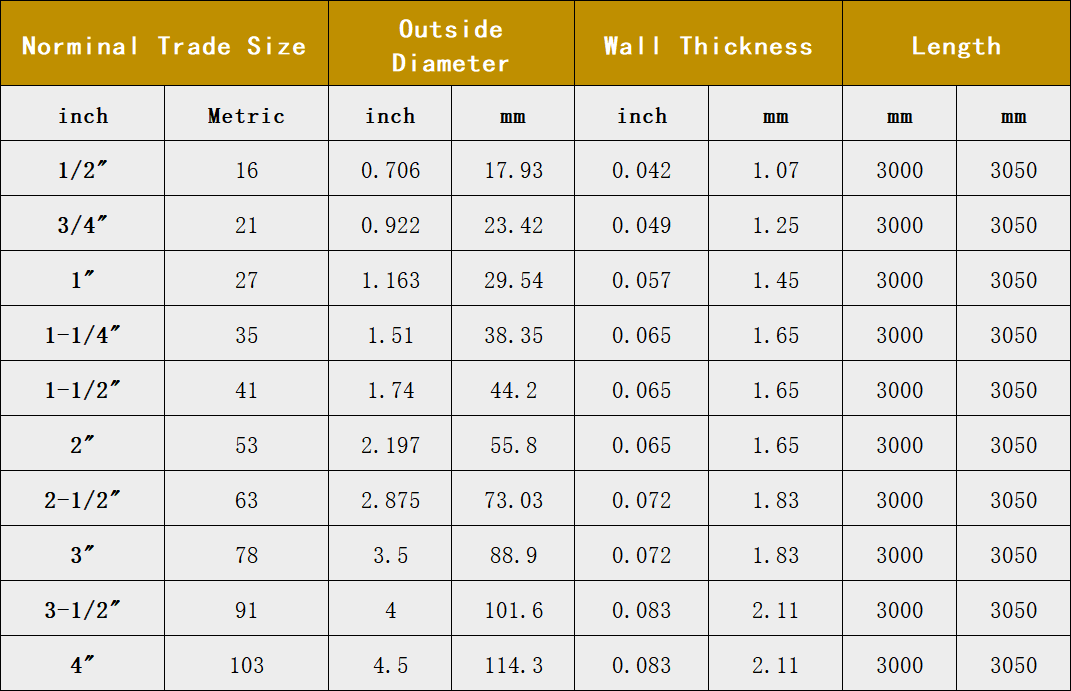The width and height of the screenshot is (1071, 691).
Task: Select metric size 103 cell
Action: pyautogui.click(x=246, y=665)
